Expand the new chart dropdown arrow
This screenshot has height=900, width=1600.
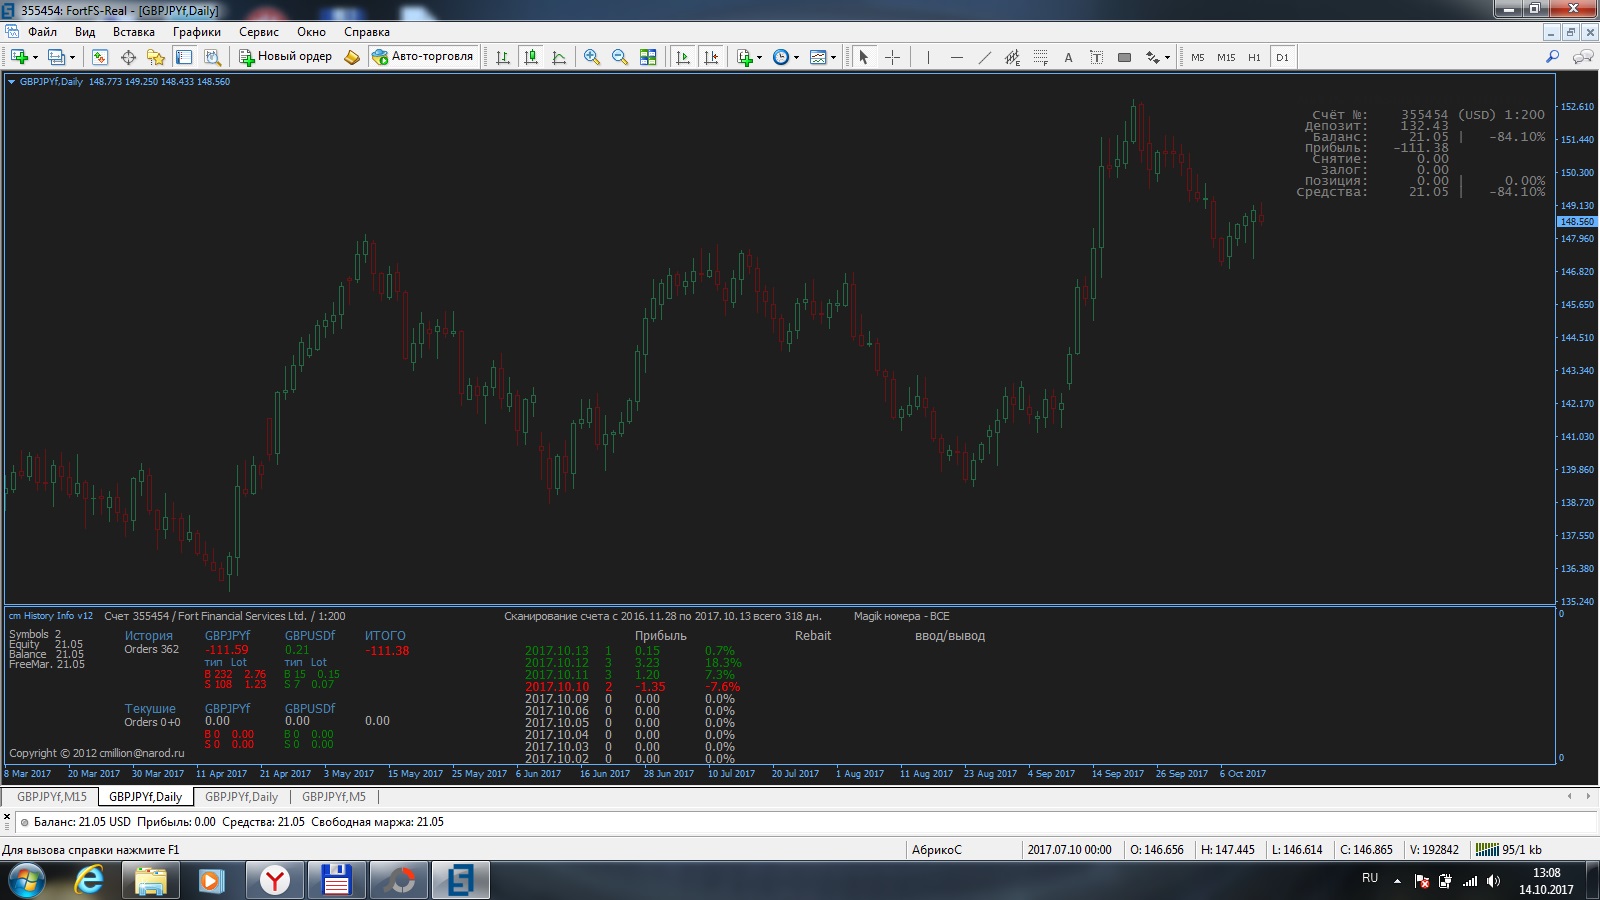click(x=35, y=57)
